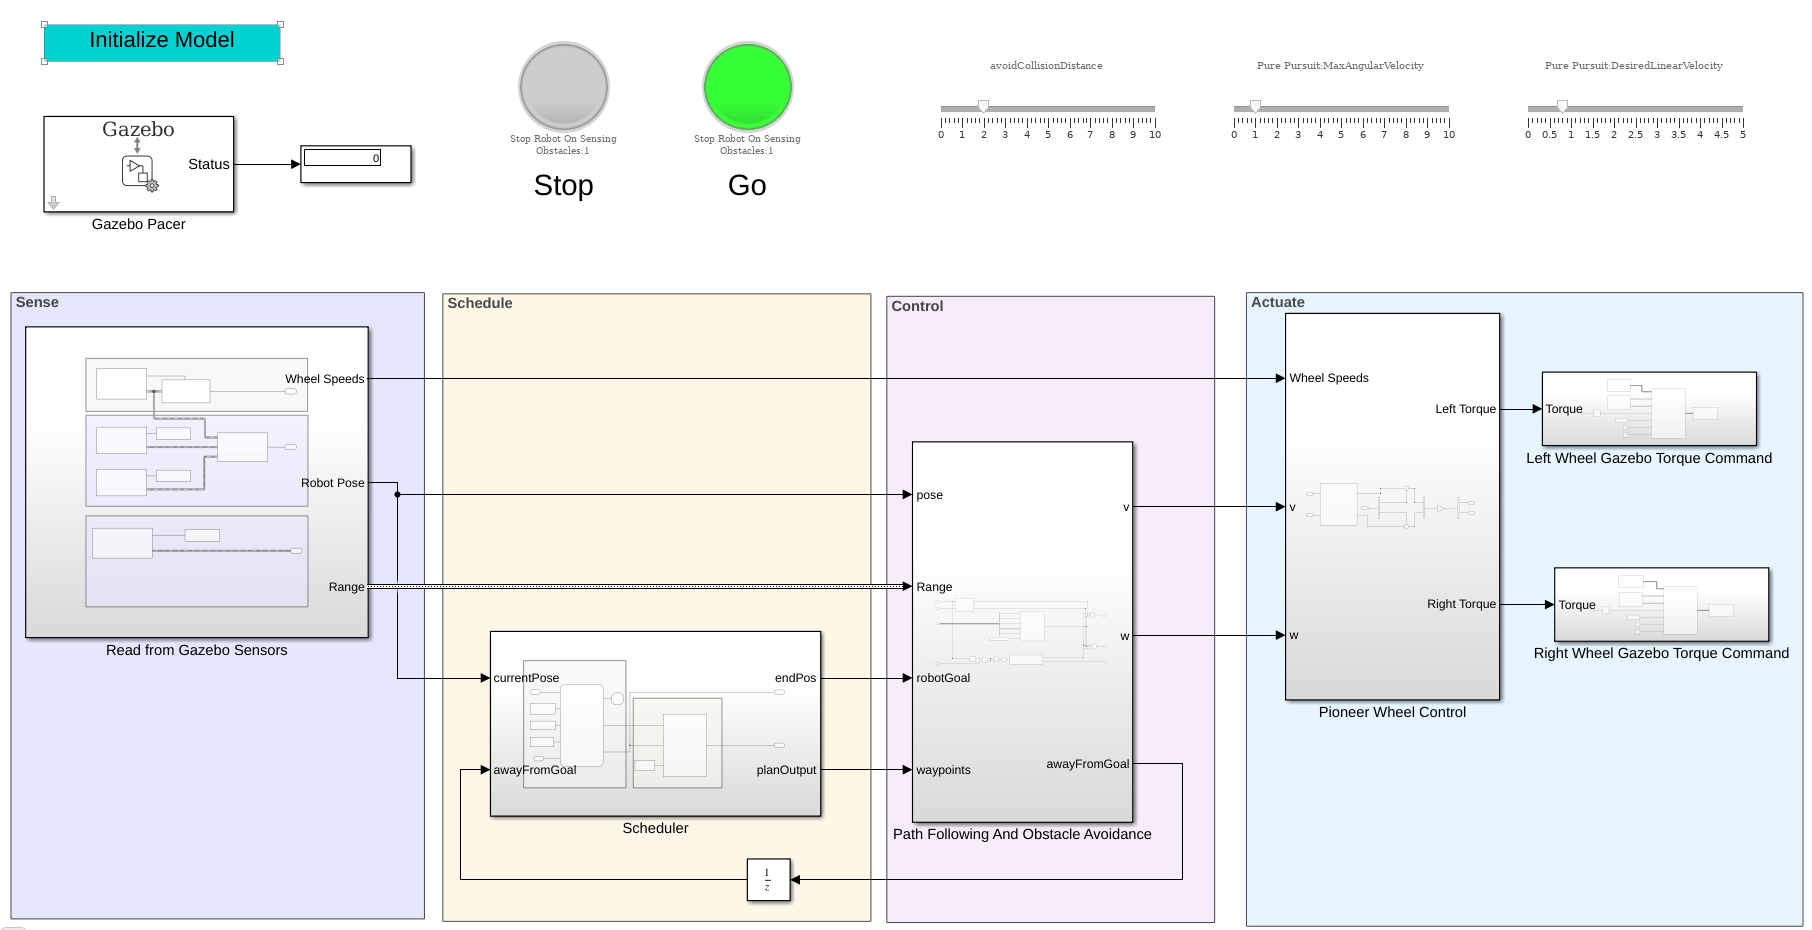This screenshot has height=930, width=1812.
Task: Select Left Wheel Gazebo Torque Command block
Action: (1649, 409)
